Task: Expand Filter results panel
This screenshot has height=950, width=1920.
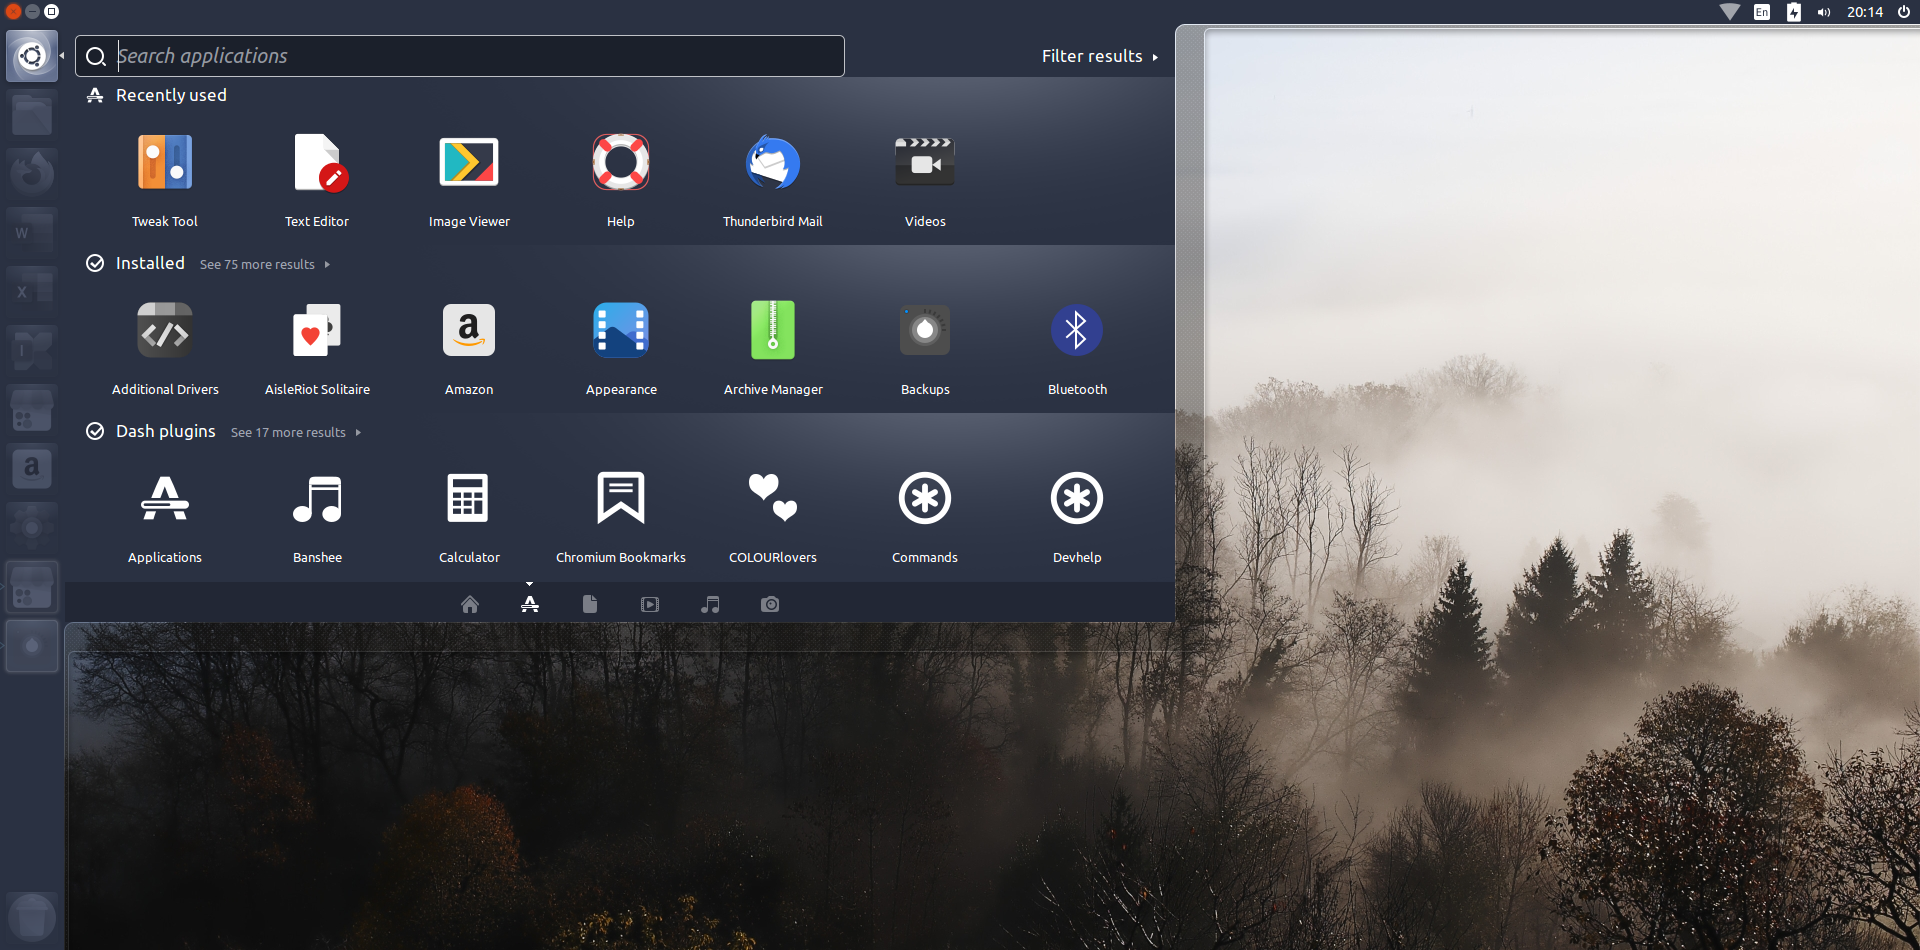Action: pyautogui.click(x=1100, y=56)
